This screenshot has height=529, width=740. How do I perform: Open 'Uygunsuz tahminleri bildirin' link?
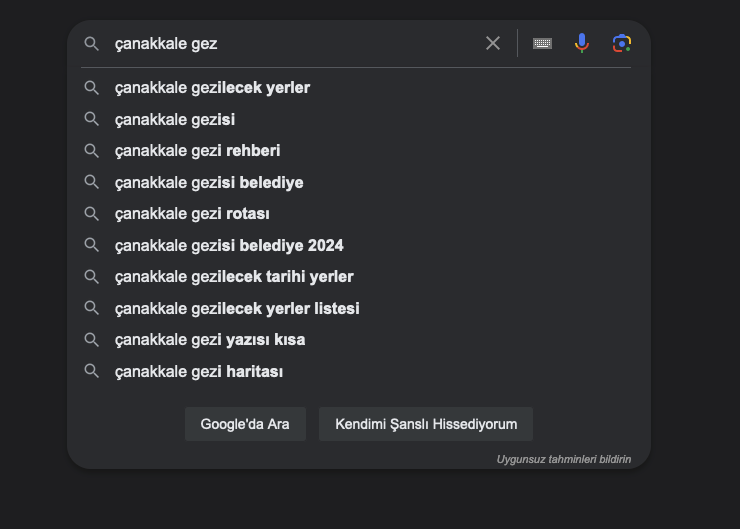click(563, 459)
